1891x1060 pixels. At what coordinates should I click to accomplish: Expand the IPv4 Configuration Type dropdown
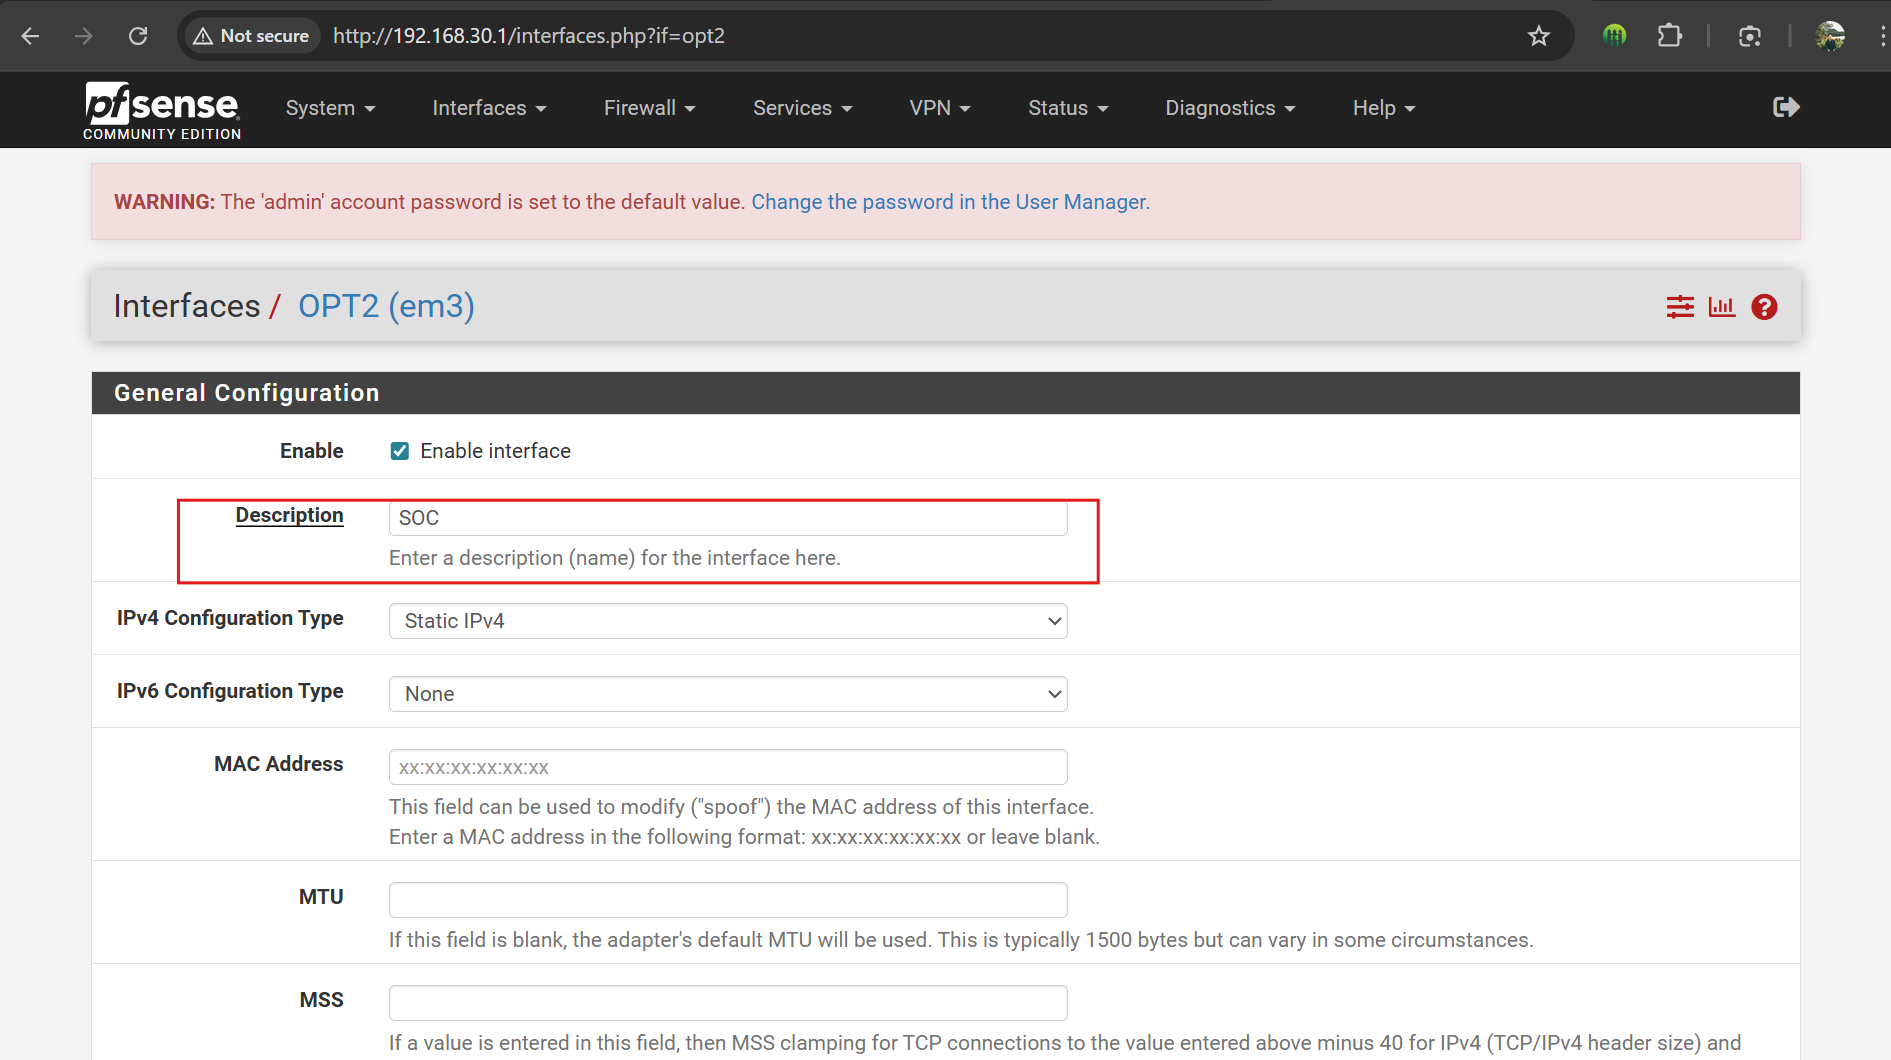click(x=727, y=621)
